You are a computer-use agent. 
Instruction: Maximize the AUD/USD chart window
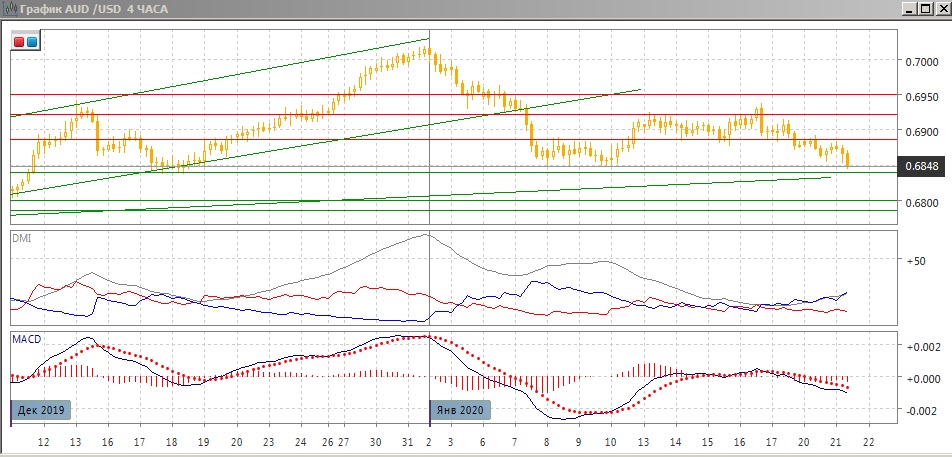(923, 9)
